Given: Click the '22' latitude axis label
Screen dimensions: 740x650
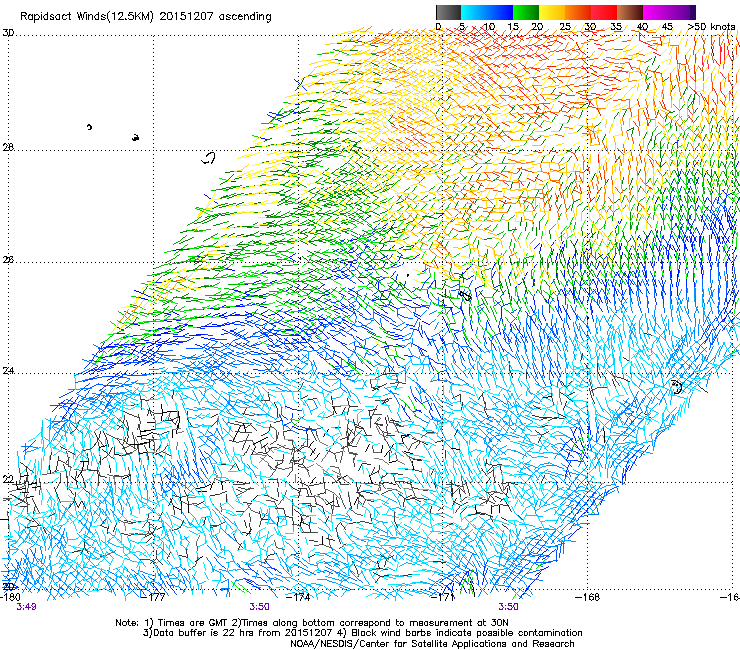Looking at the screenshot, I should [8, 479].
